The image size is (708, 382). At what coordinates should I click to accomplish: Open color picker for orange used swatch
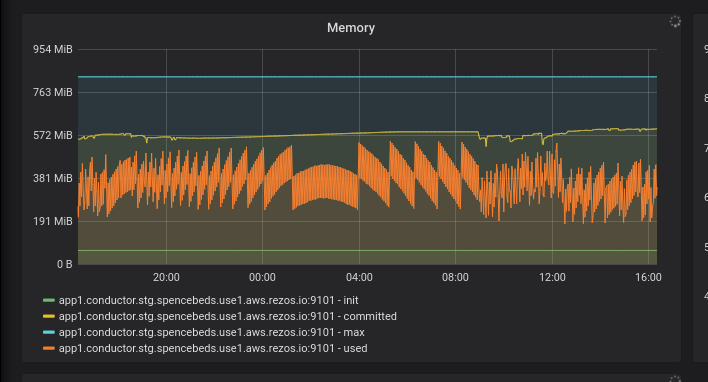click(49, 348)
